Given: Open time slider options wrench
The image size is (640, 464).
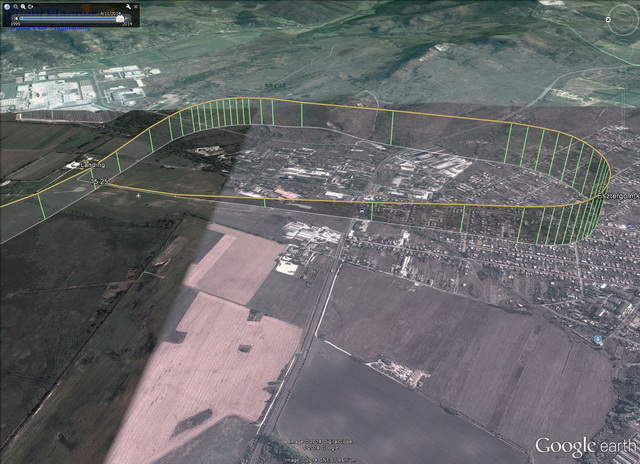Looking at the screenshot, I should [128, 7].
